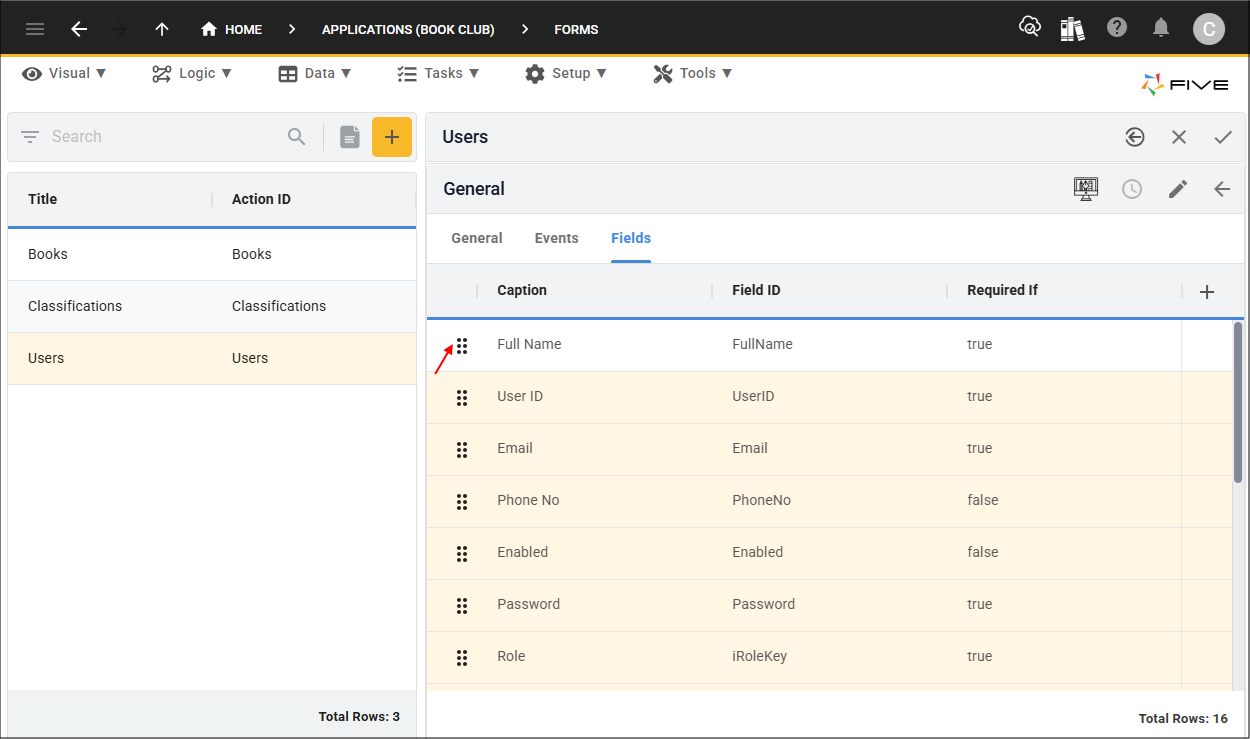The height and width of the screenshot is (739, 1250).
Task: Open the Visual menu
Action: coord(65,73)
